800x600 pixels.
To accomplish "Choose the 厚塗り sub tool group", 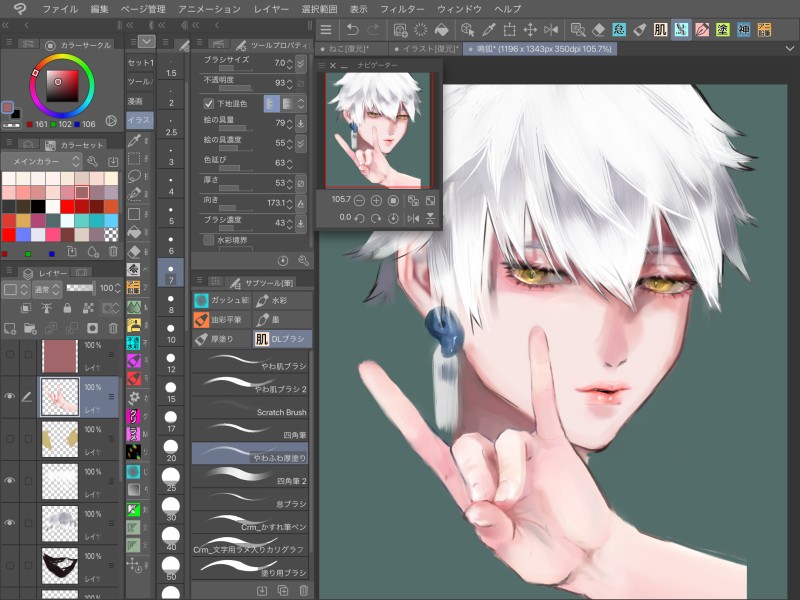I will (x=222, y=339).
